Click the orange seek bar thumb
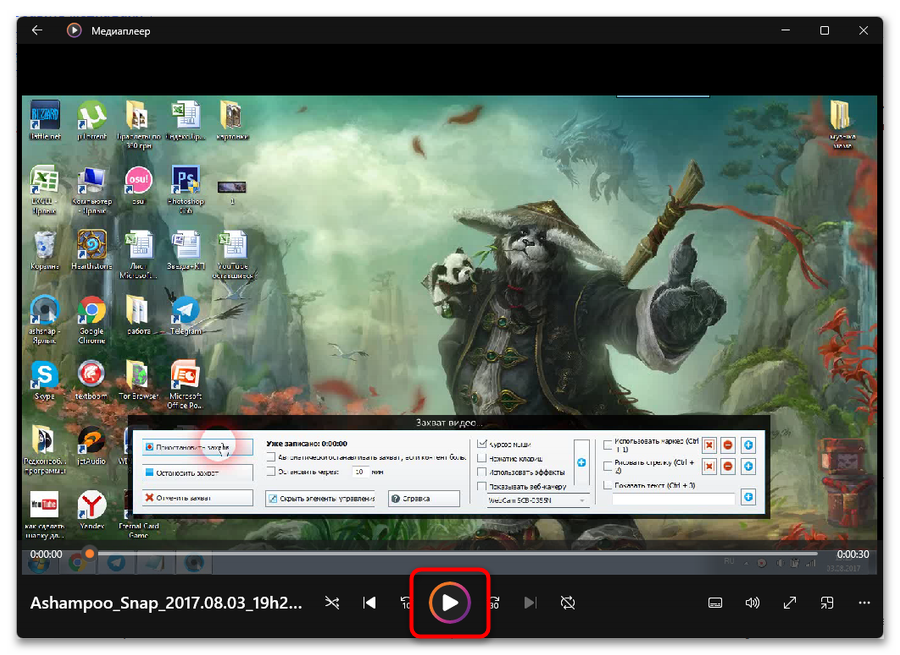The image size is (900, 655). click(x=90, y=554)
